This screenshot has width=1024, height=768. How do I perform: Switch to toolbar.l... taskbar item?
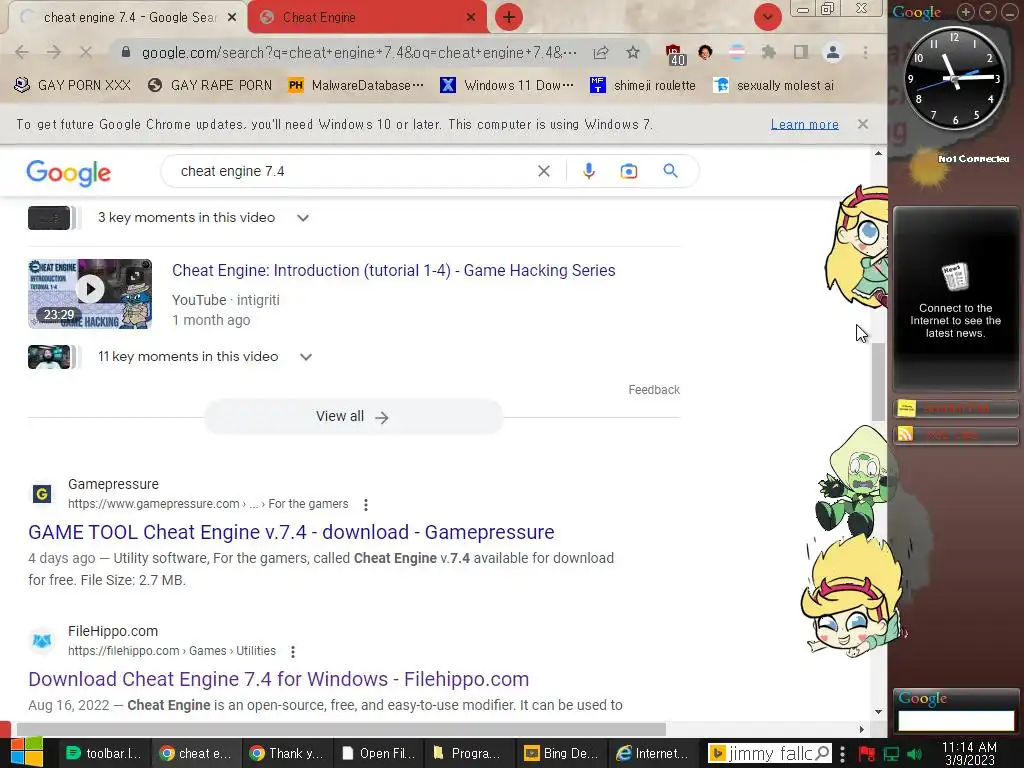tap(104, 754)
